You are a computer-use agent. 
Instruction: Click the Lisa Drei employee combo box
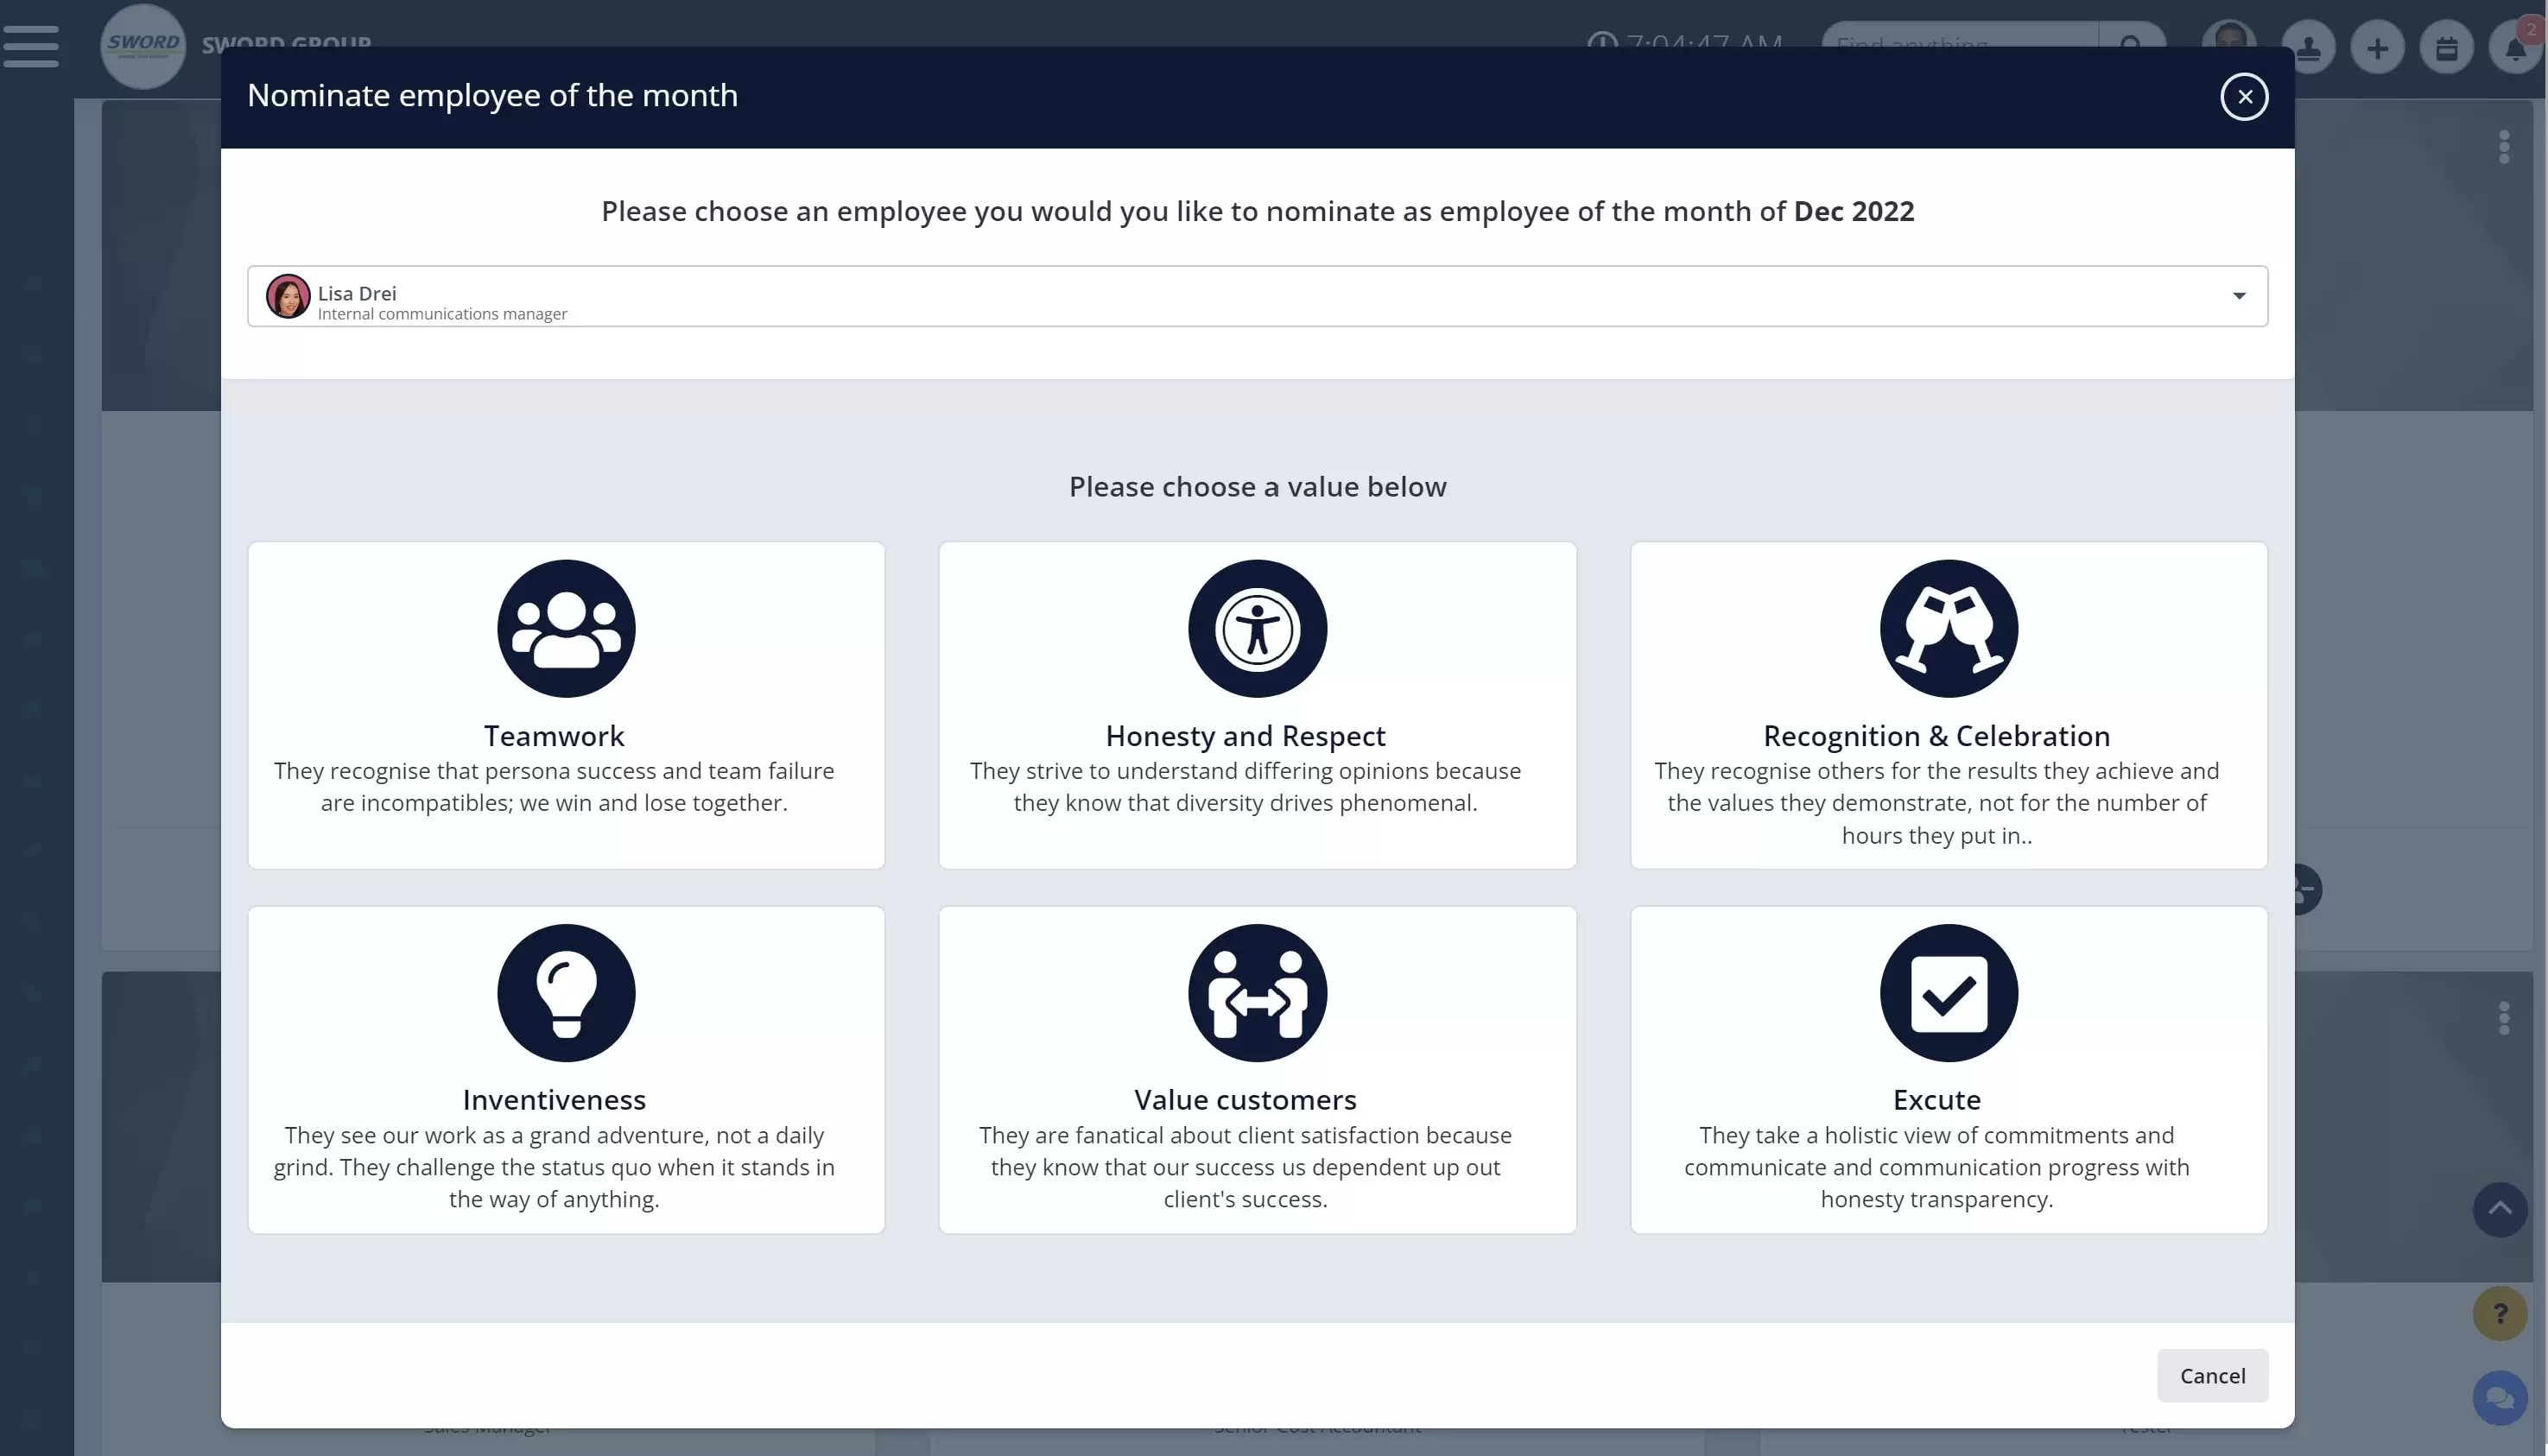1257,296
